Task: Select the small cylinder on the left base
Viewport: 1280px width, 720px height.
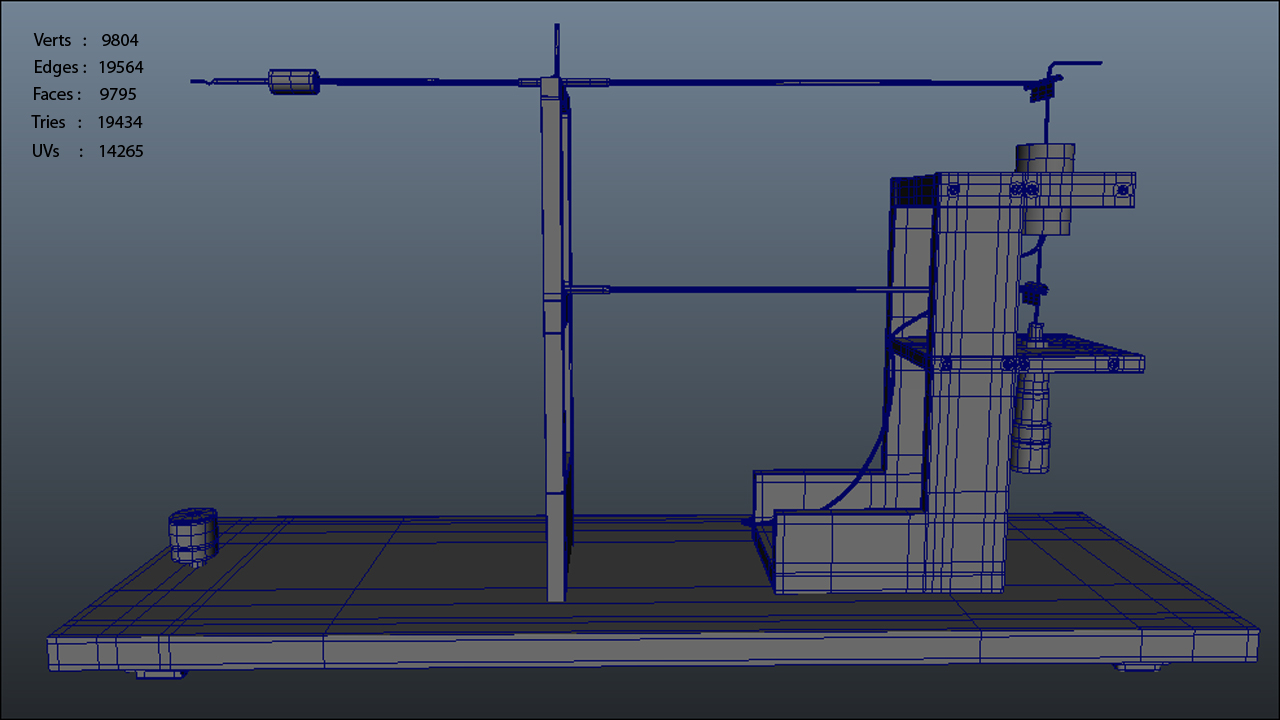Action: pyautogui.click(x=192, y=535)
